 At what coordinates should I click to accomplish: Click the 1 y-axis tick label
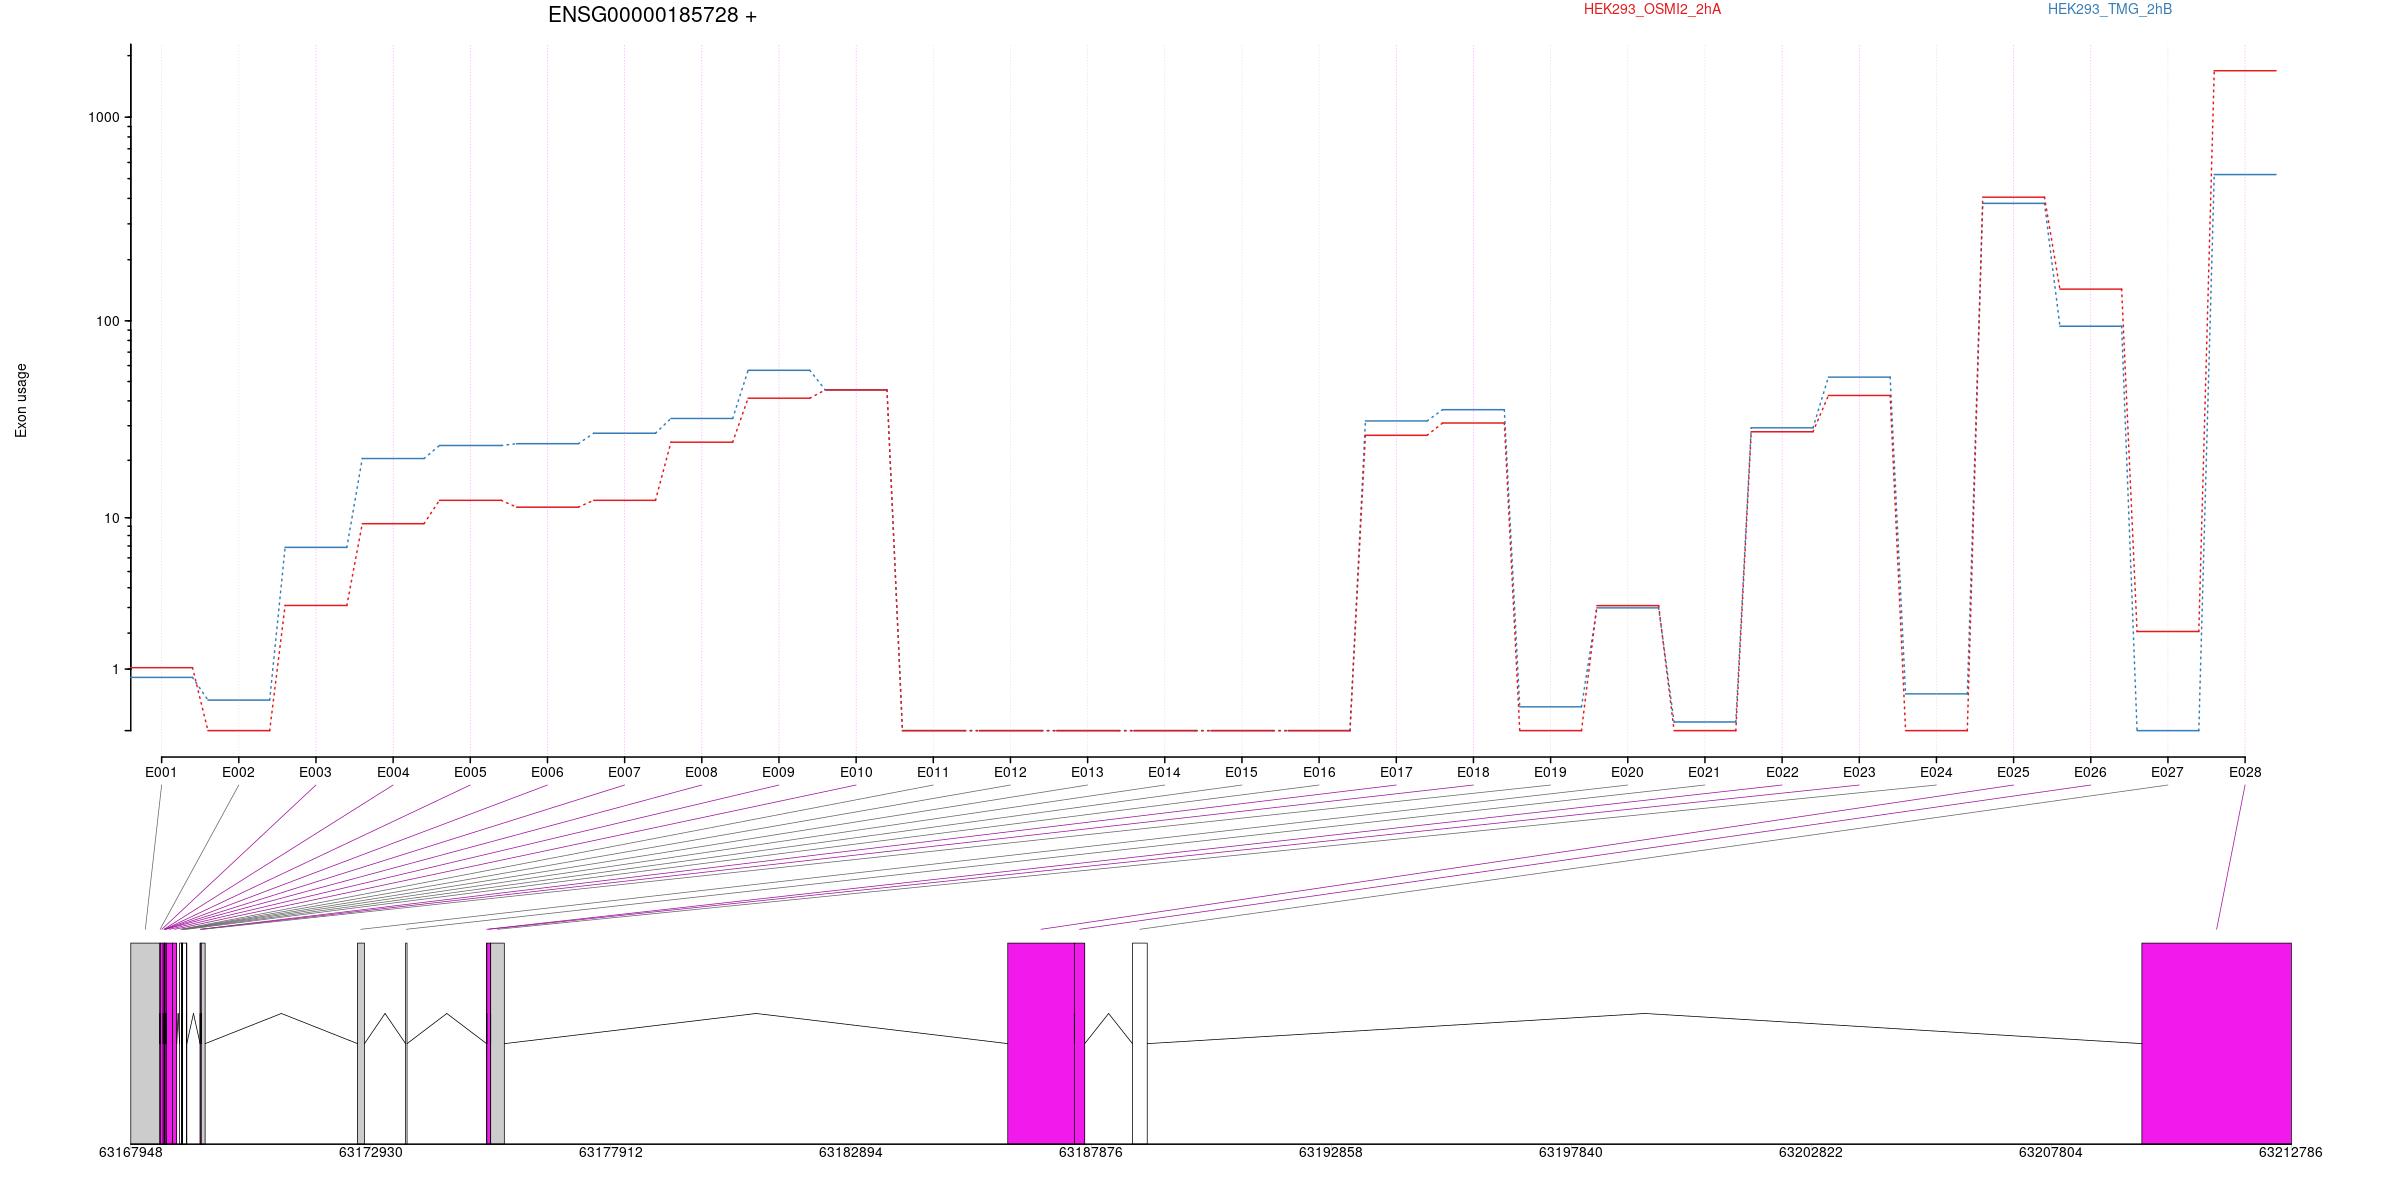[115, 669]
